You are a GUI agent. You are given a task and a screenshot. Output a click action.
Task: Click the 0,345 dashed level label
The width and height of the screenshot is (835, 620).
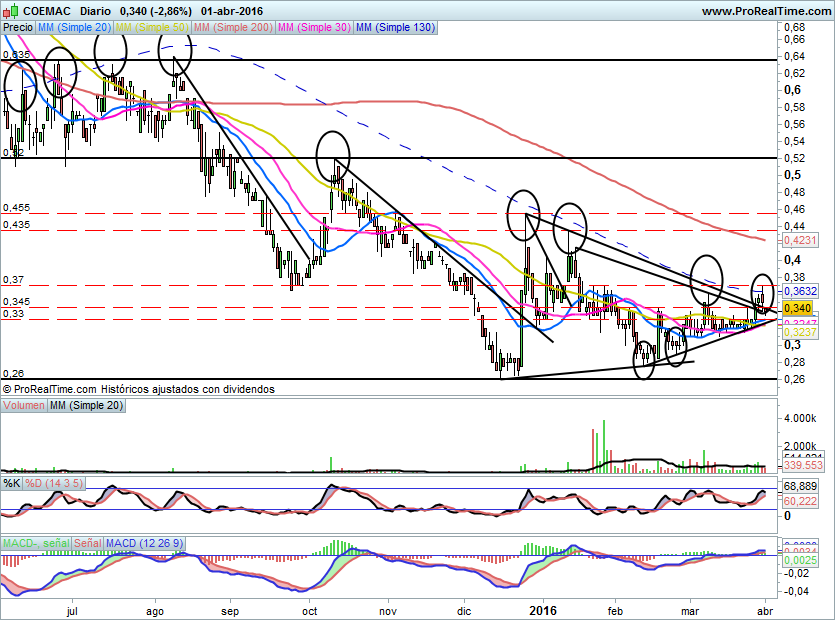coord(16,301)
